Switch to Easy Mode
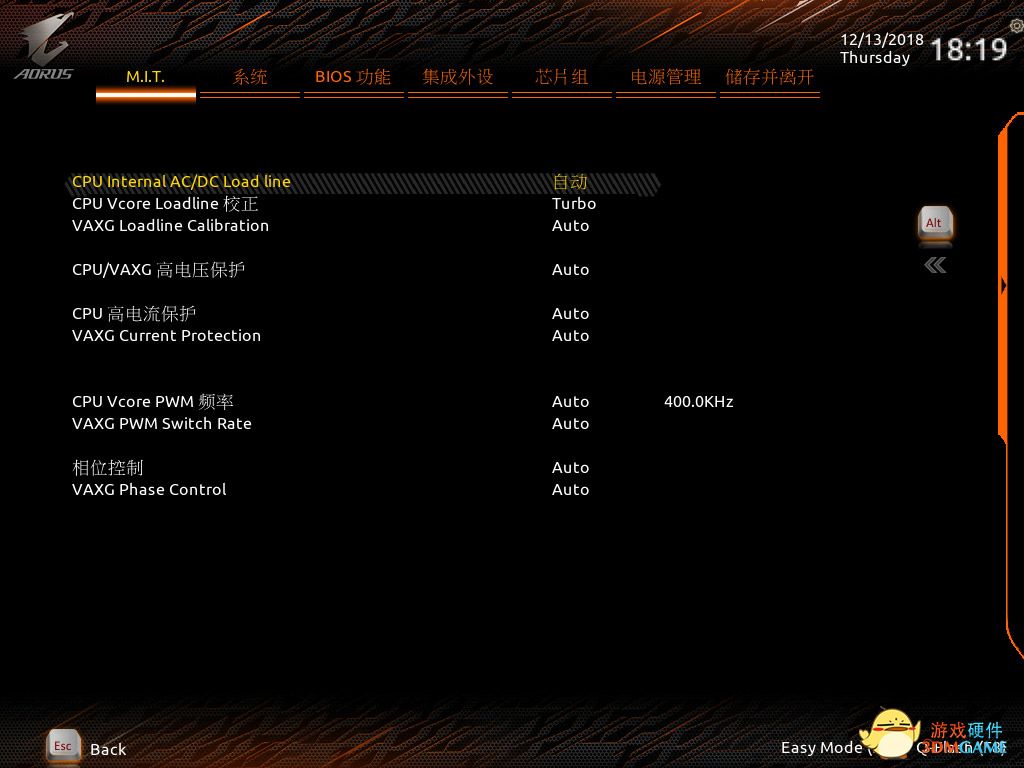 pos(822,747)
